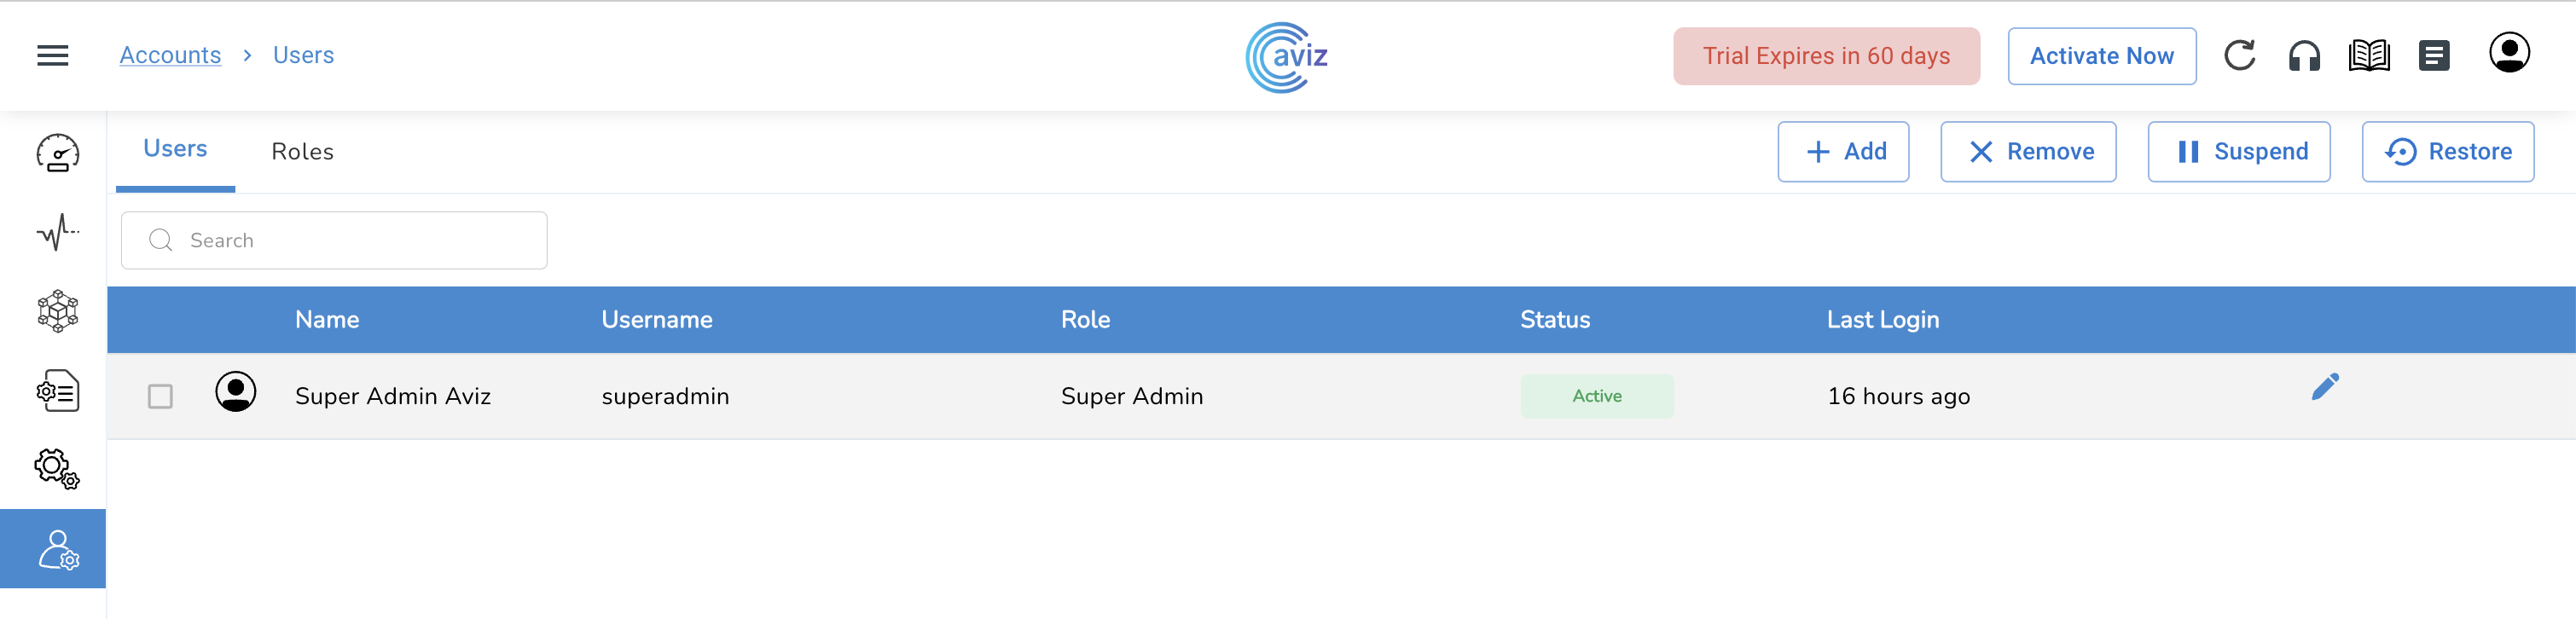Viewport: 2576px width, 619px height.
Task: Follow the Accounts breadcrumb link
Action: (x=170, y=56)
